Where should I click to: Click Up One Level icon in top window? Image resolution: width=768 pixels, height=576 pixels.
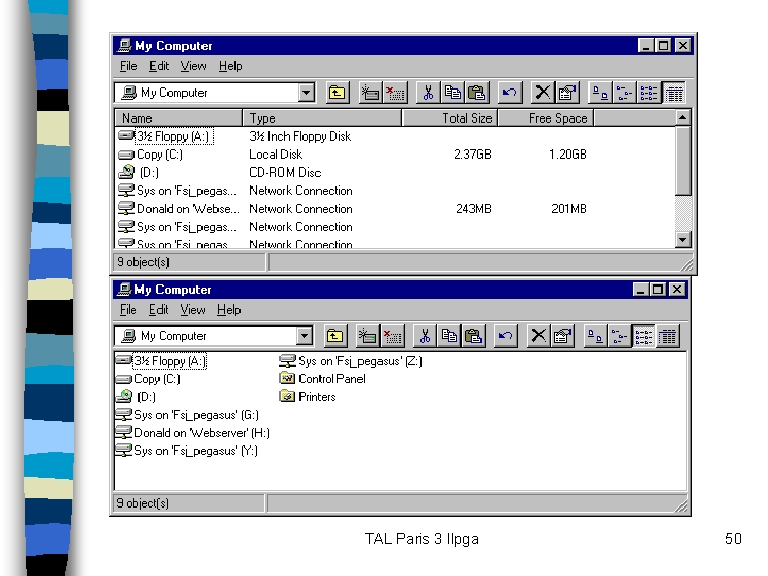pyautogui.click(x=337, y=93)
